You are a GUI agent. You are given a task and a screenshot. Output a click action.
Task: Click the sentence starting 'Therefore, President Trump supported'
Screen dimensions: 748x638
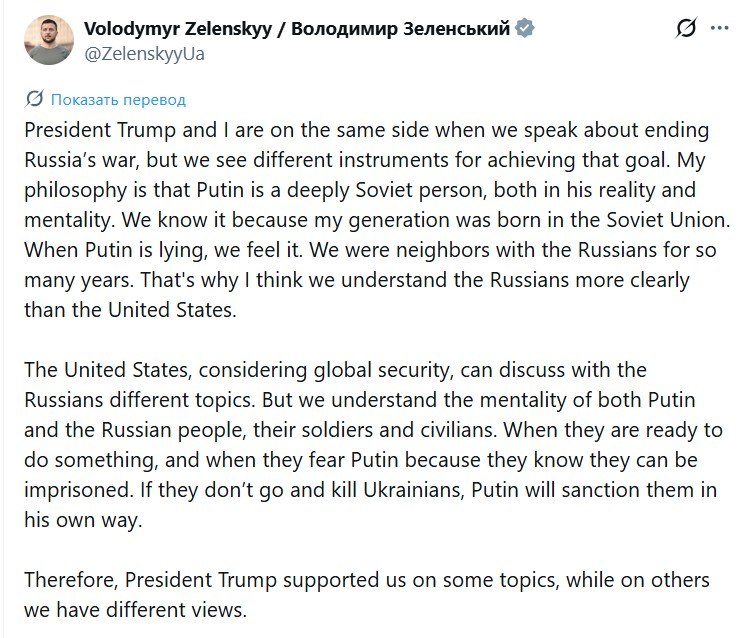point(367,580)
